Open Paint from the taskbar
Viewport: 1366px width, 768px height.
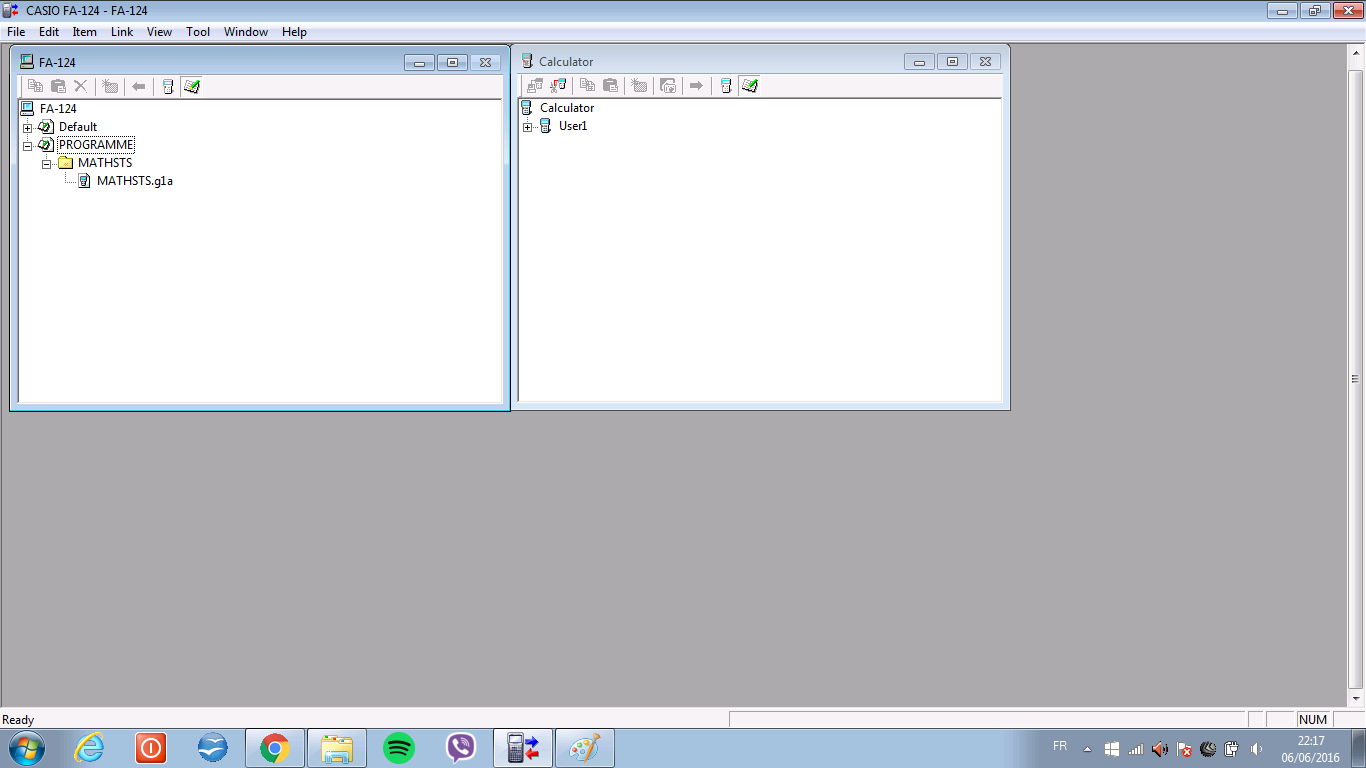[x=585, y=748]
